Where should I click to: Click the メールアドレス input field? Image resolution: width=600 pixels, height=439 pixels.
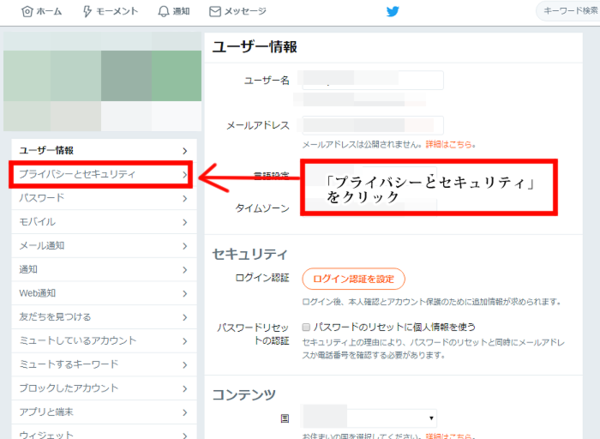(373, 125)
